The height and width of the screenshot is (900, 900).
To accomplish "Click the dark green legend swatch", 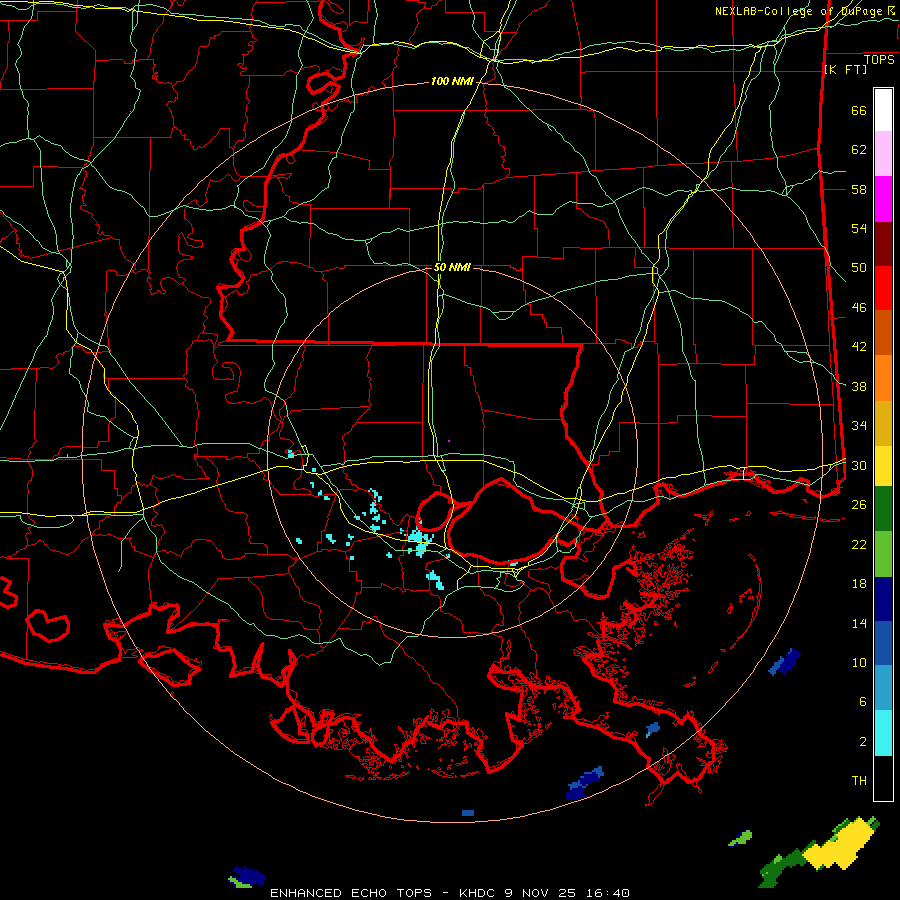I will click(883, 509).
